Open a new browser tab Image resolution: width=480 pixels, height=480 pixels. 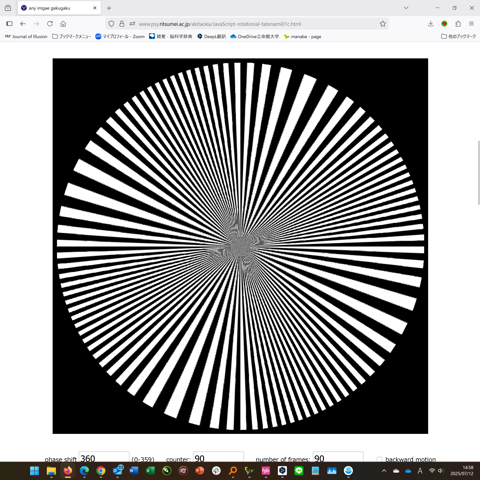click(109, 8)
